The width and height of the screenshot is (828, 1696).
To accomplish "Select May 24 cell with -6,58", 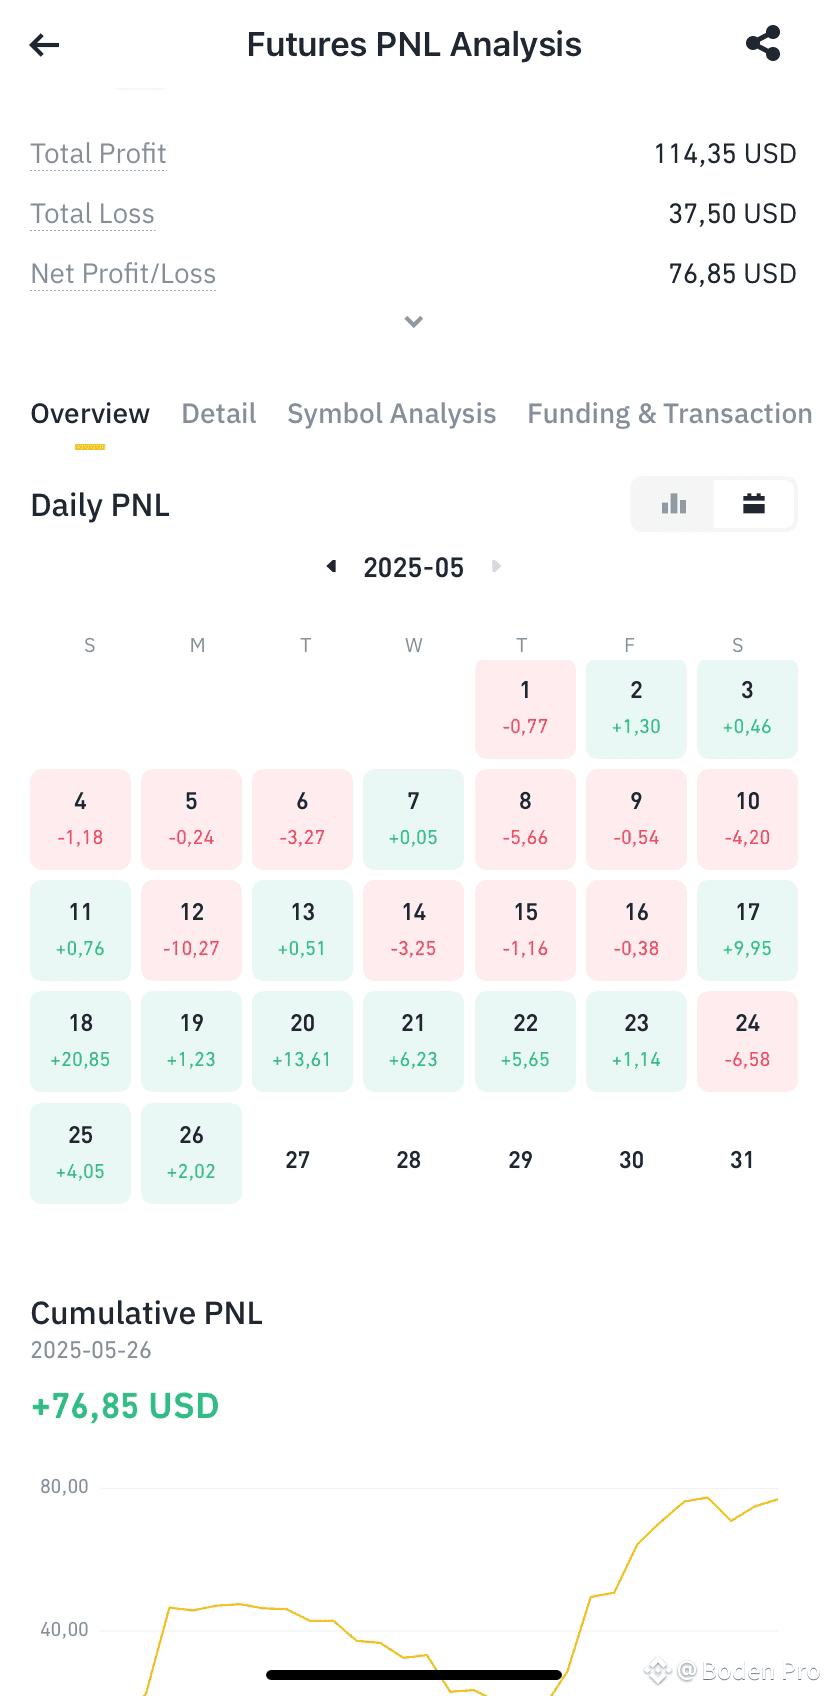I will pyautogui.click(x=747, y=1041).
